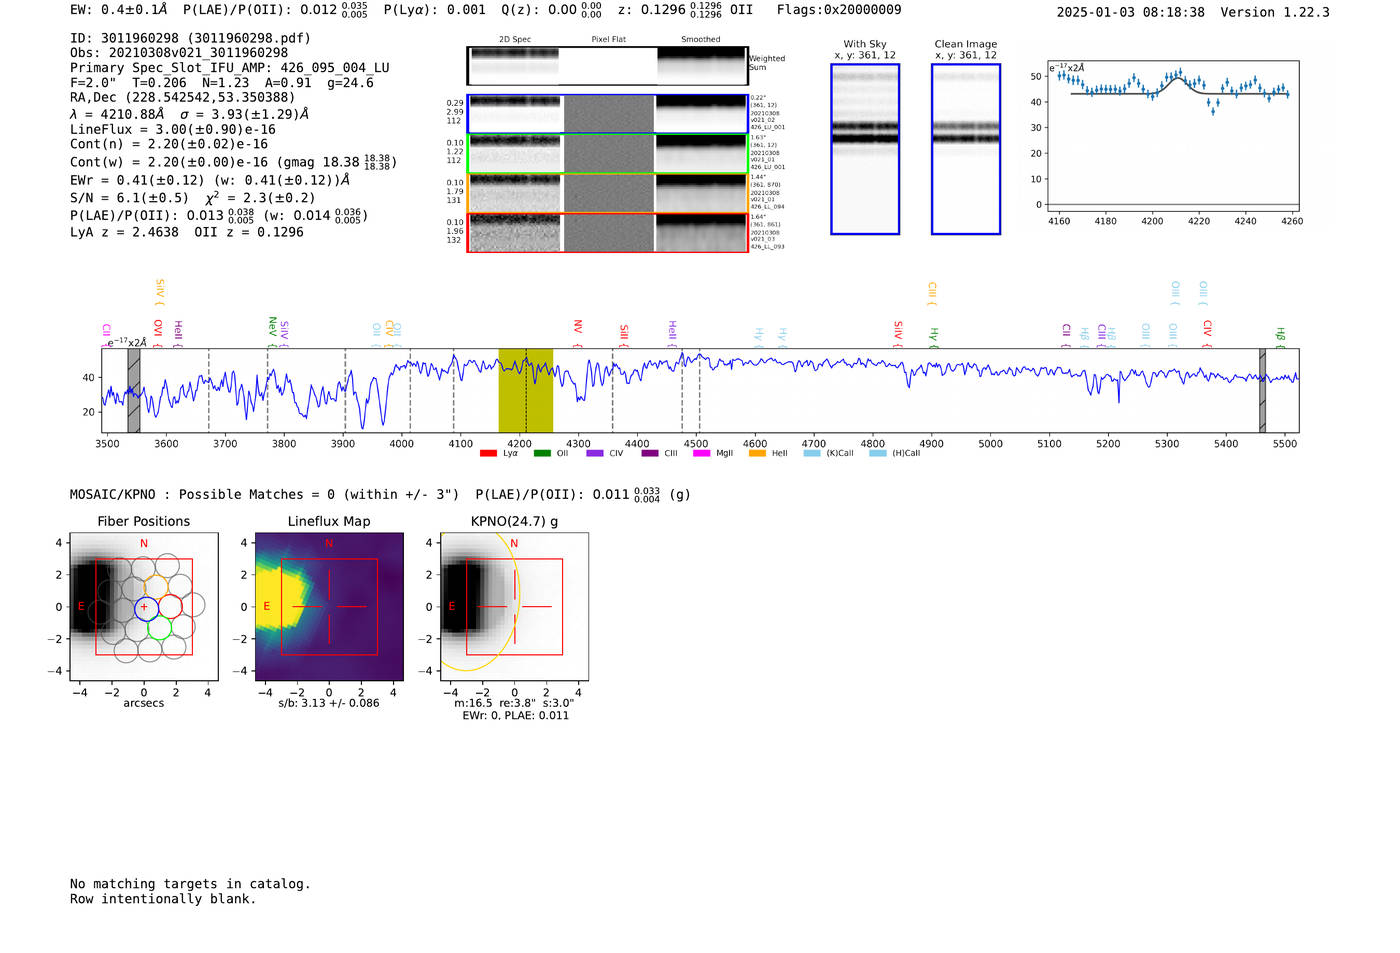The height and width of the screenshot is (953, 1400).
Task: Click the orange HeII legend swatch
Action: pyautogui.click(x=757, y=454)
